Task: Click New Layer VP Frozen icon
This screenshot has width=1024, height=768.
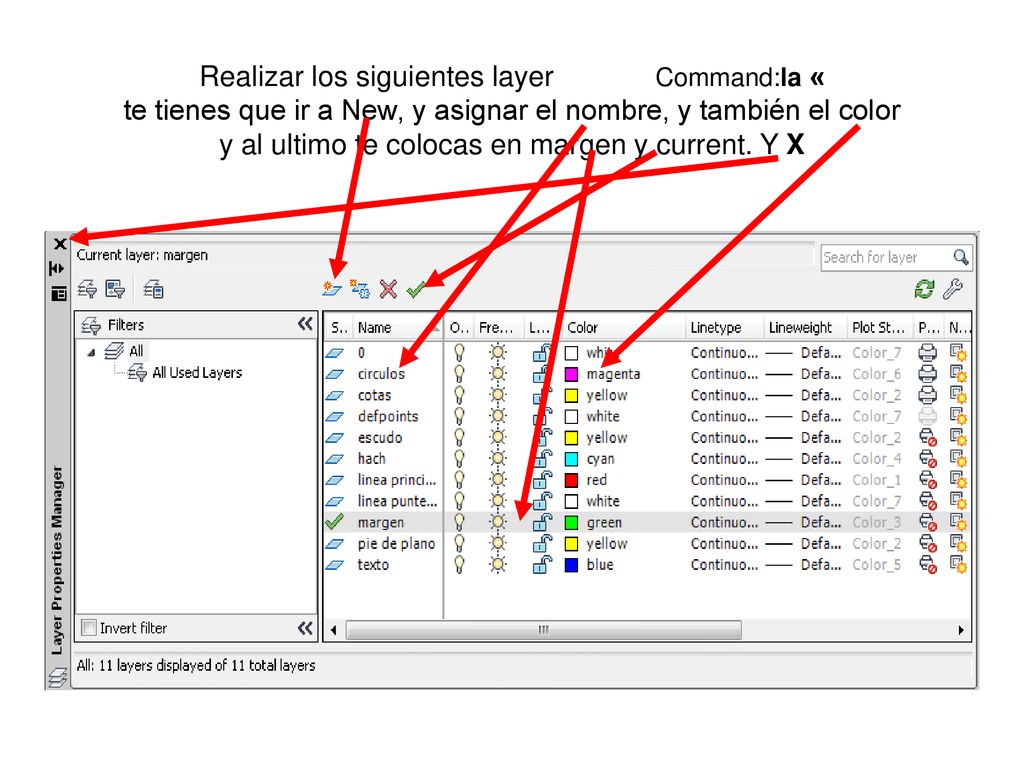Action: 359,289
